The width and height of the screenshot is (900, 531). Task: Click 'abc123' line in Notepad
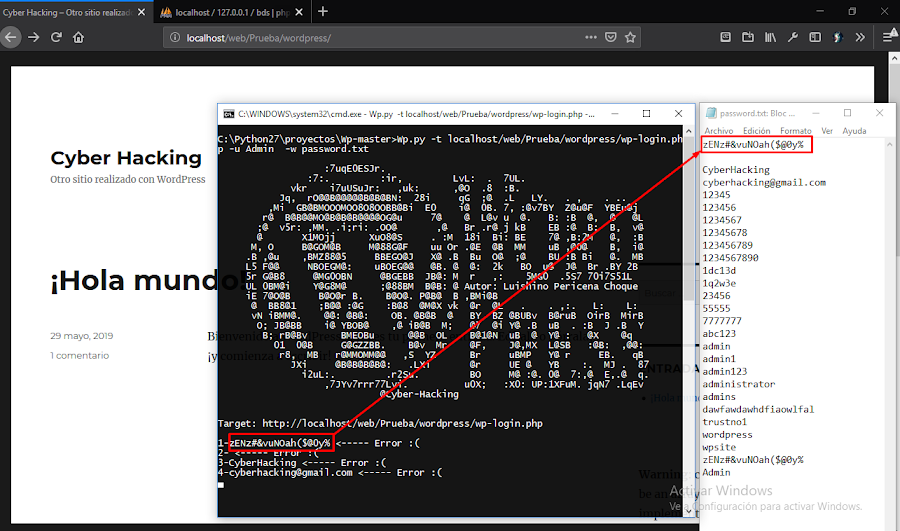719,334
